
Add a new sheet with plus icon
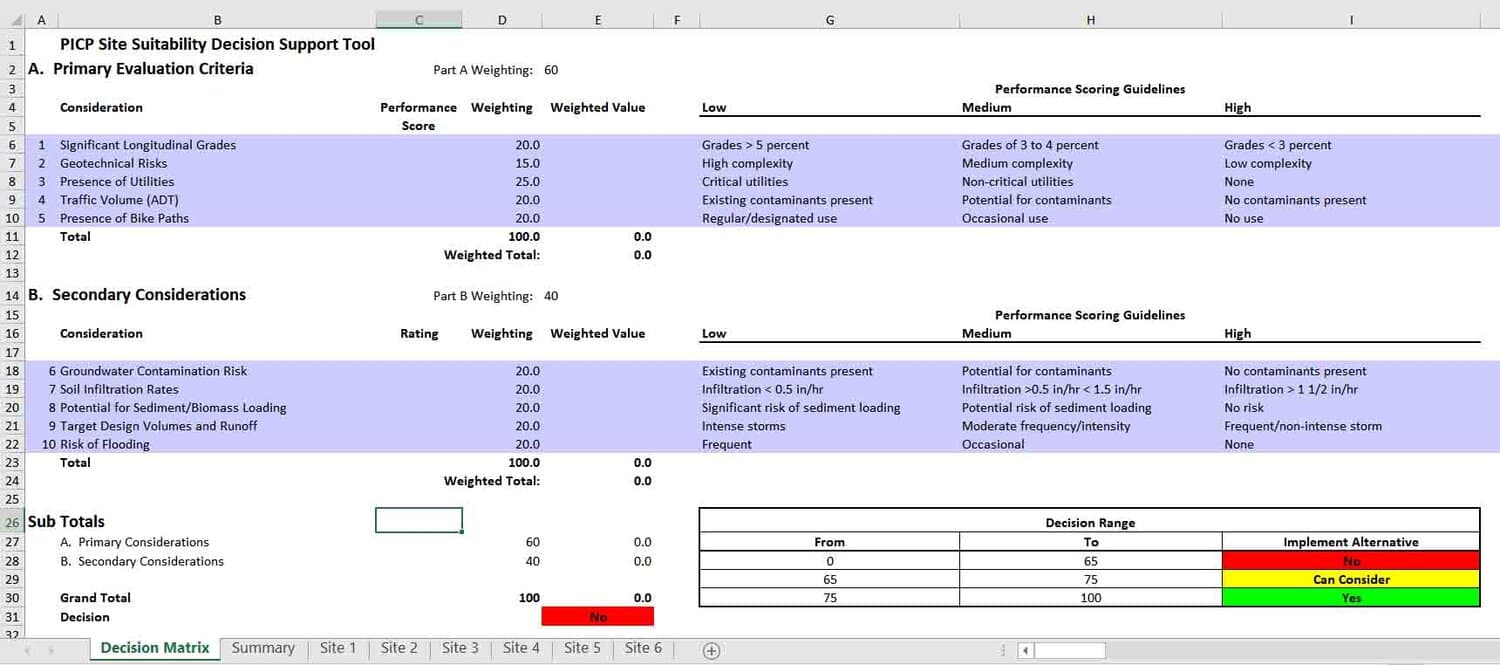[711, 650]
